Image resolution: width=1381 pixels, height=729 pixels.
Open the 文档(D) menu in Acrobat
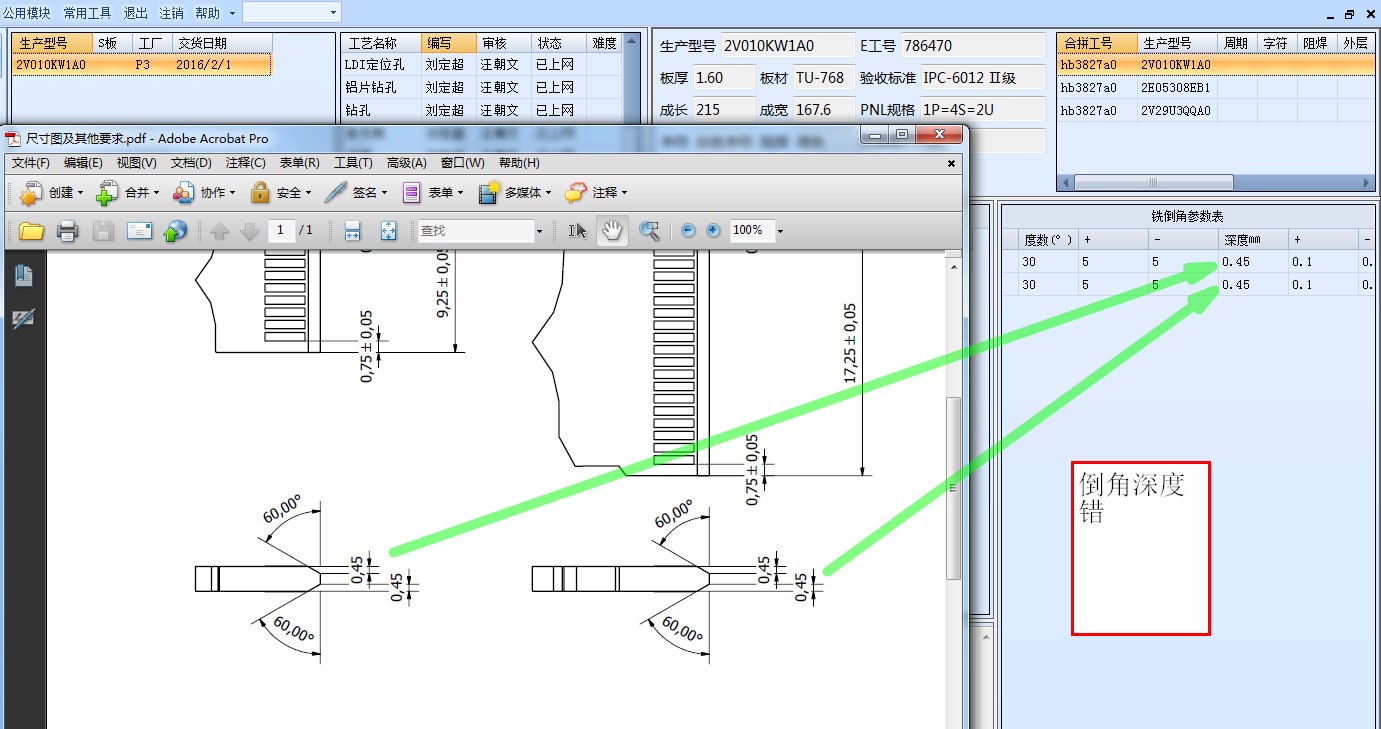tap(191, 163)
